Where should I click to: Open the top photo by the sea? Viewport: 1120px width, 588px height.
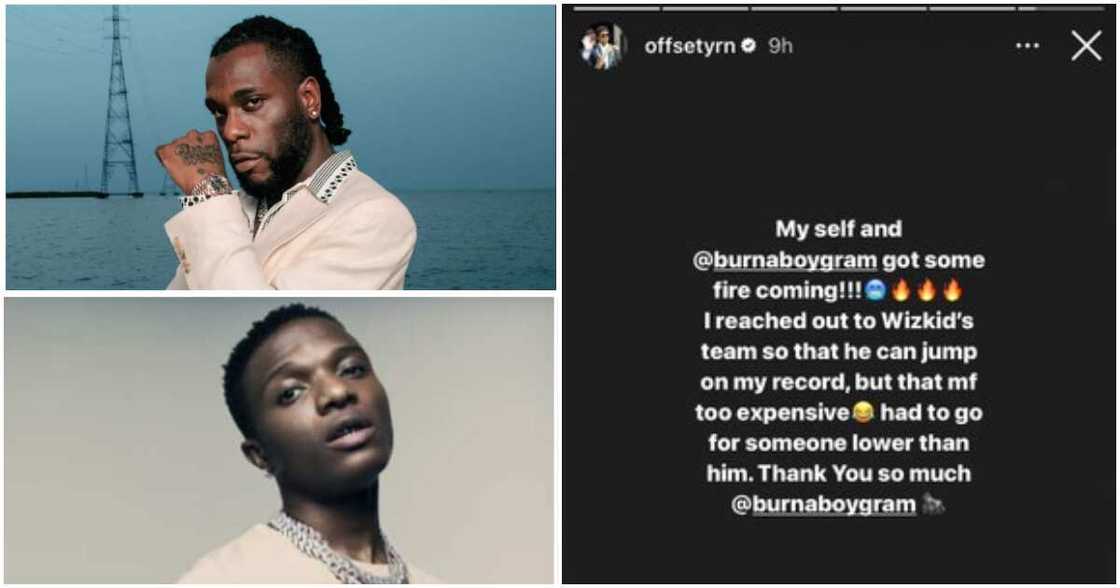(x=281, y=147)
